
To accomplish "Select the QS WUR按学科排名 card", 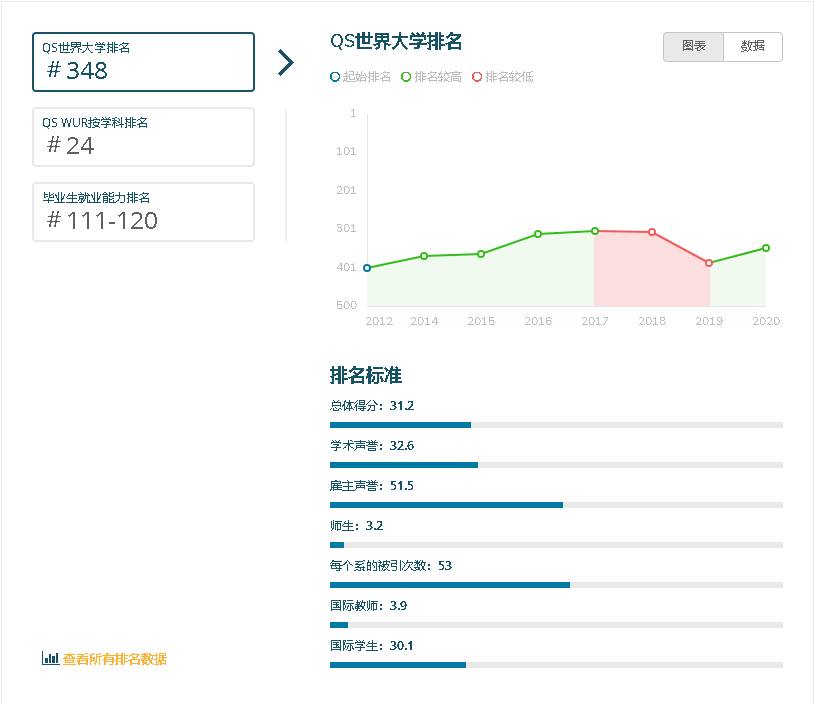I will [x=143, y=136].
